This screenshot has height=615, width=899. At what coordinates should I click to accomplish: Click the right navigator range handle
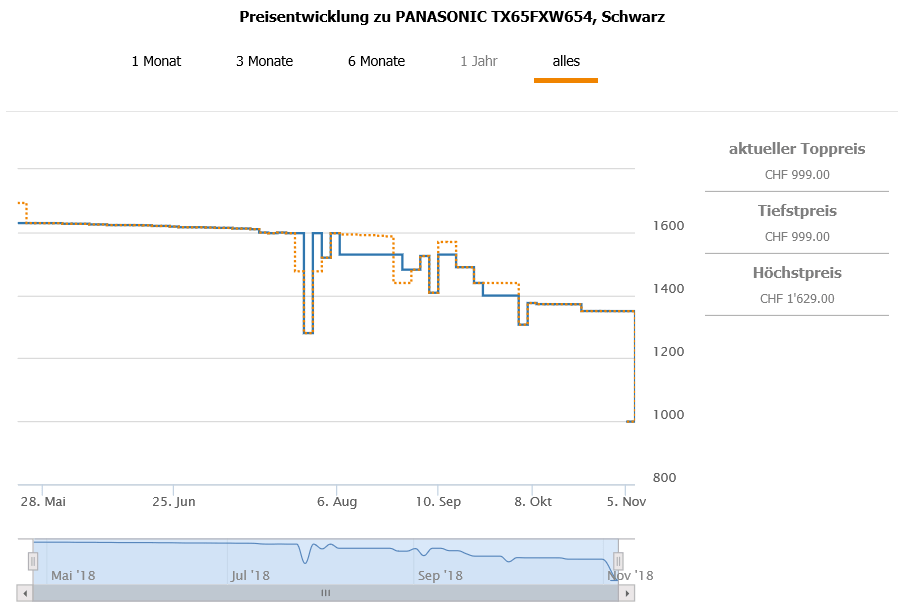click(x=618, y=561)
